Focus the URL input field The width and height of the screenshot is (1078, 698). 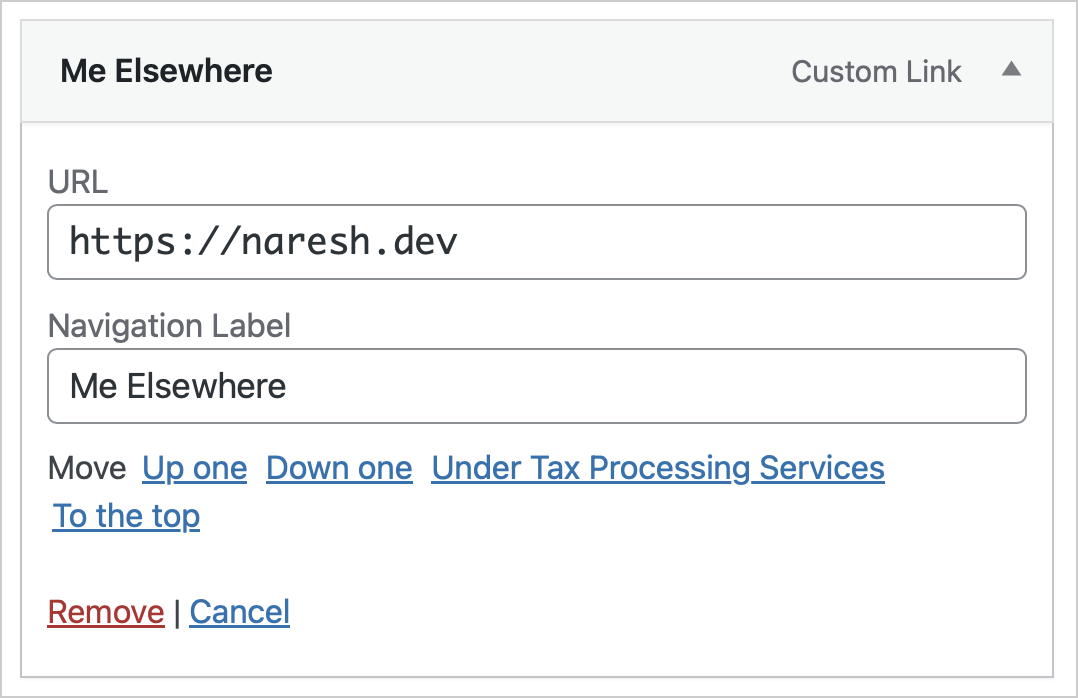point(537,242)
